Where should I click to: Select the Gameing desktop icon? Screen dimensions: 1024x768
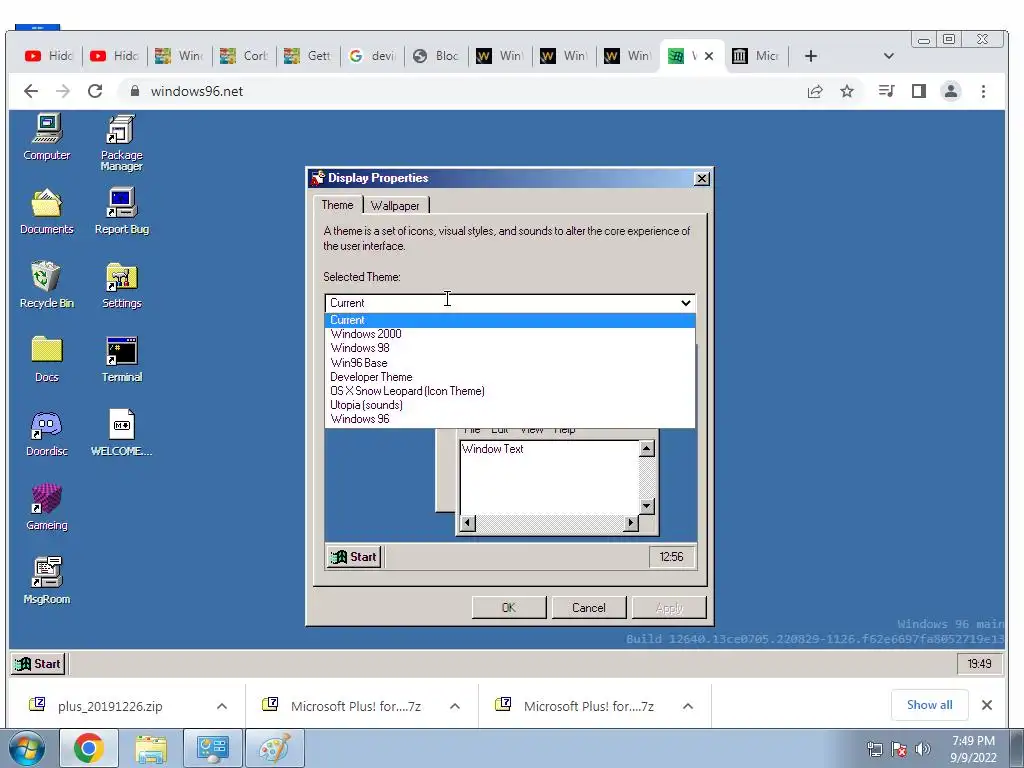pyautogui.click(x=46, y=507)
